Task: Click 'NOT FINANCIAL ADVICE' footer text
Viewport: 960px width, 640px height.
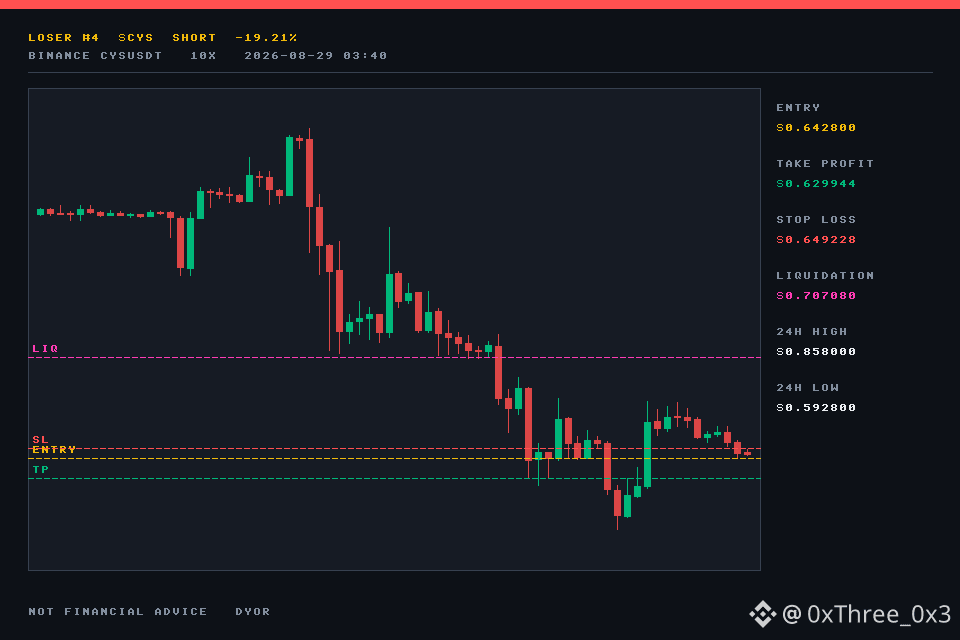Action: (x=118, y=612)
